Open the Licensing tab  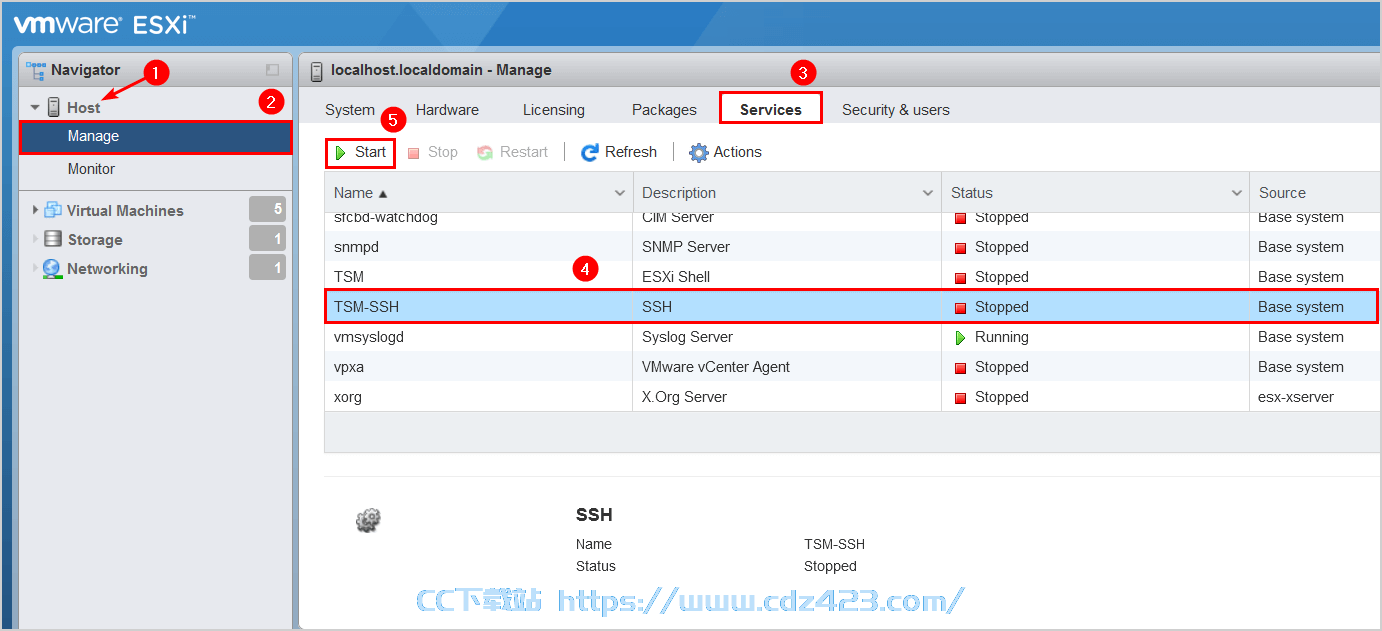(x=554, y=110)
